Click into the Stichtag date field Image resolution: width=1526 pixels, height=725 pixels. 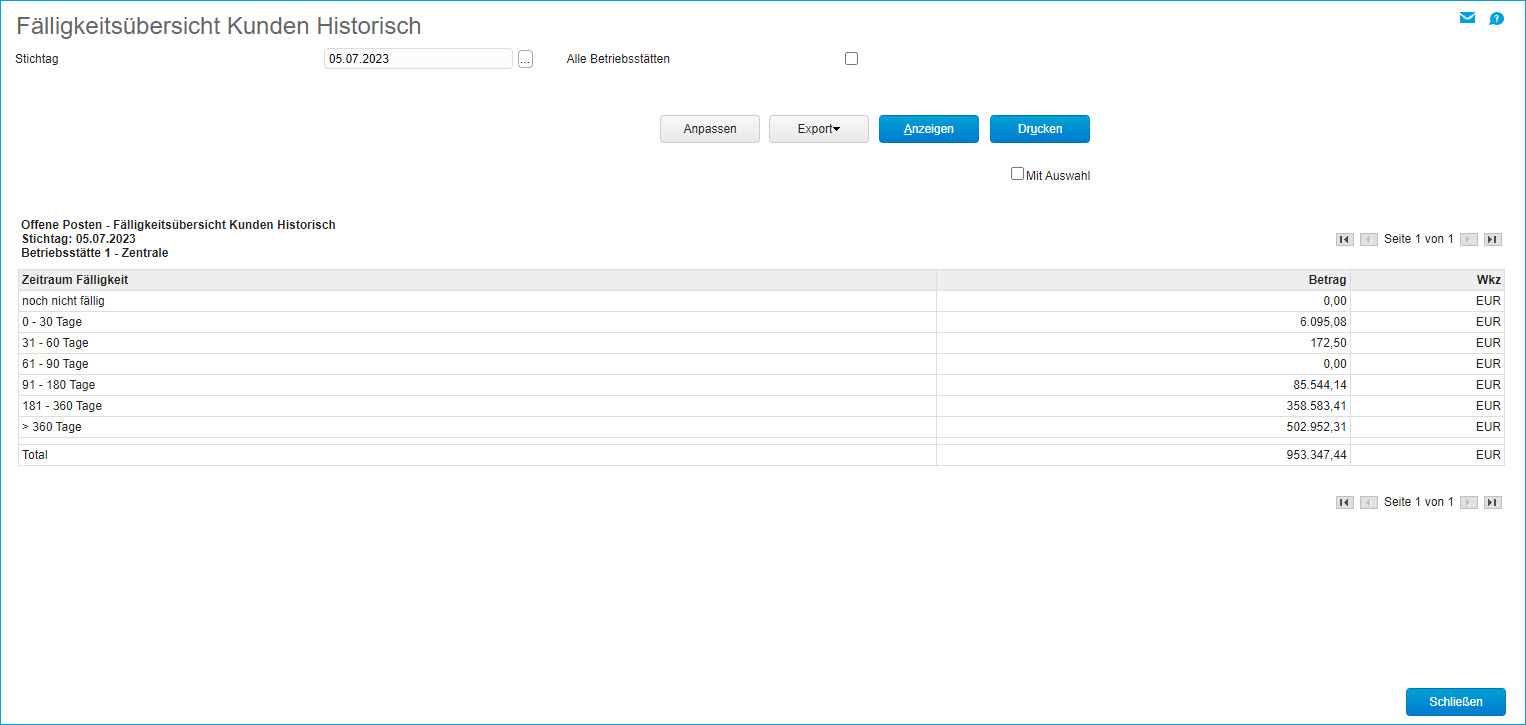tap(418, 59)
